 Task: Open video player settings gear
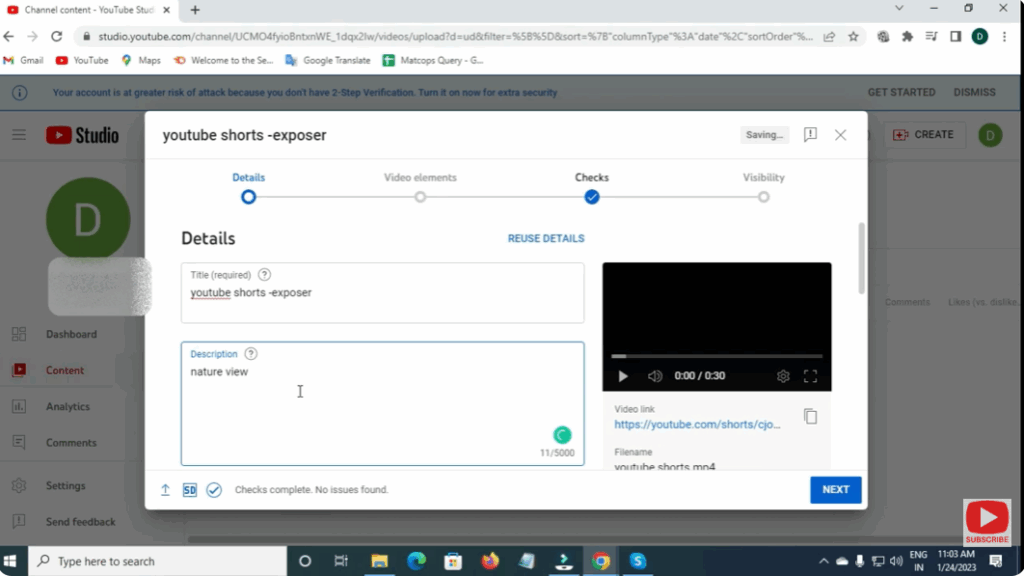783,376
